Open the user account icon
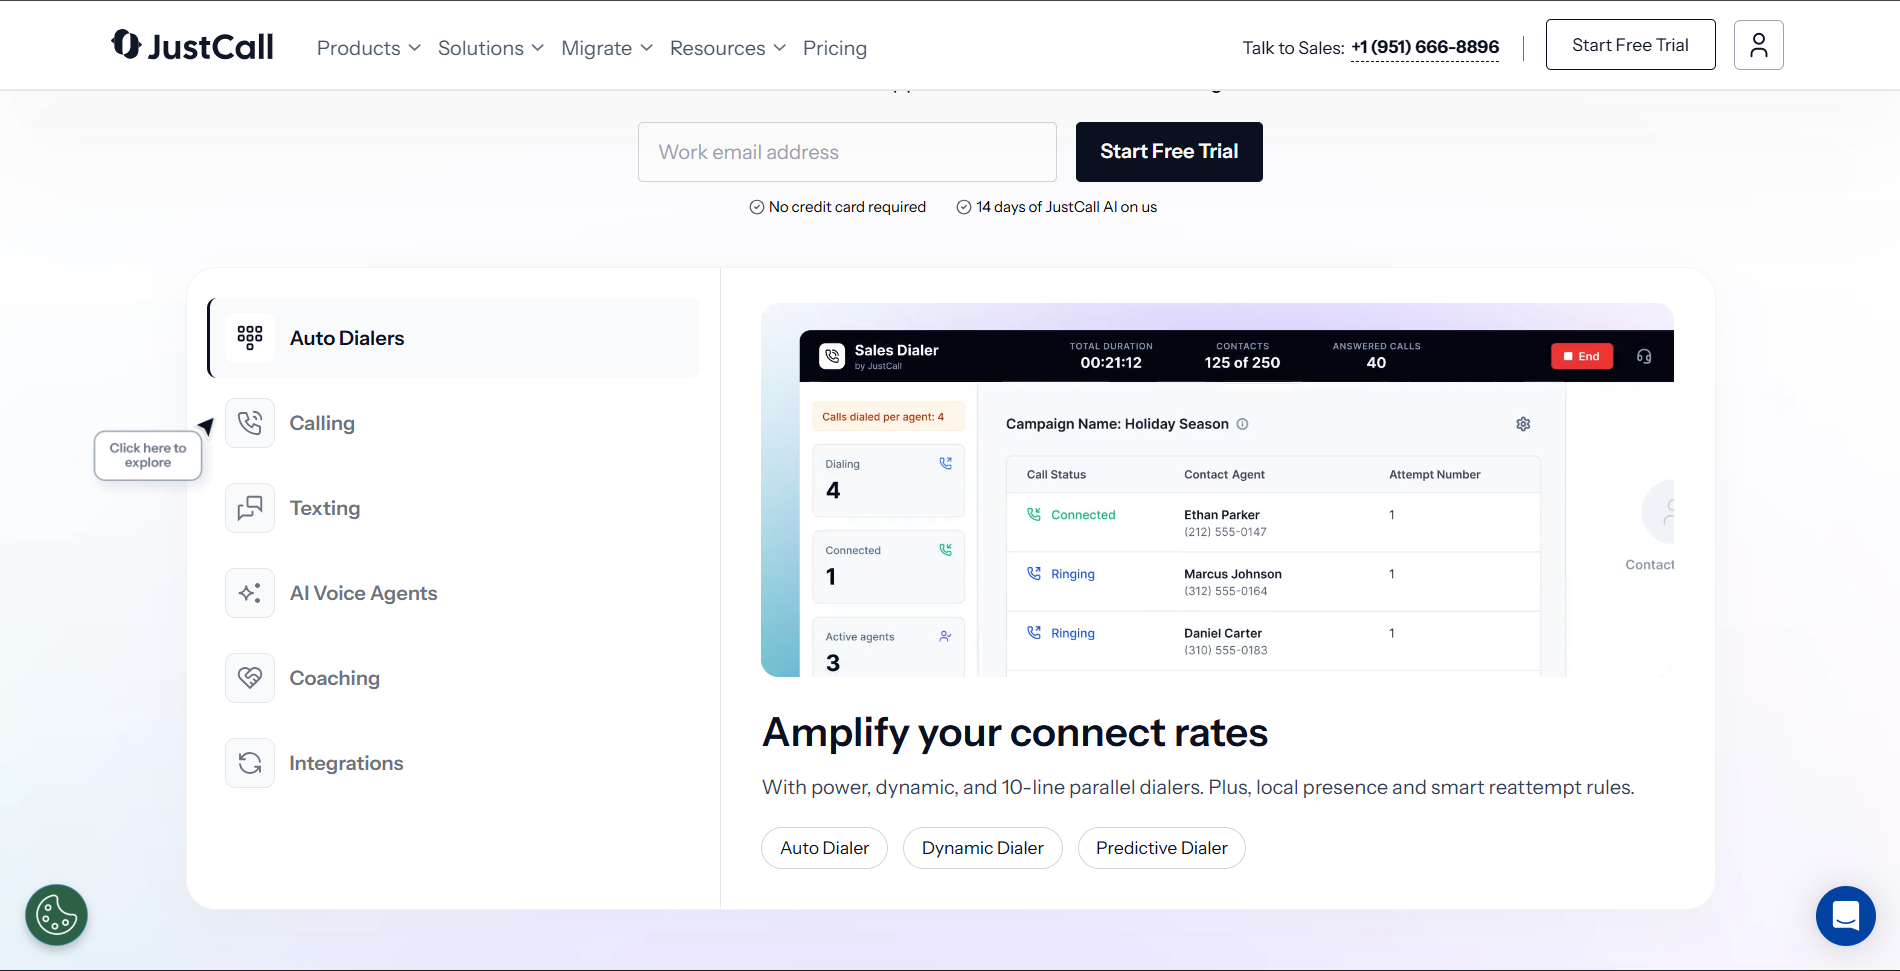 pos(1758,45)
